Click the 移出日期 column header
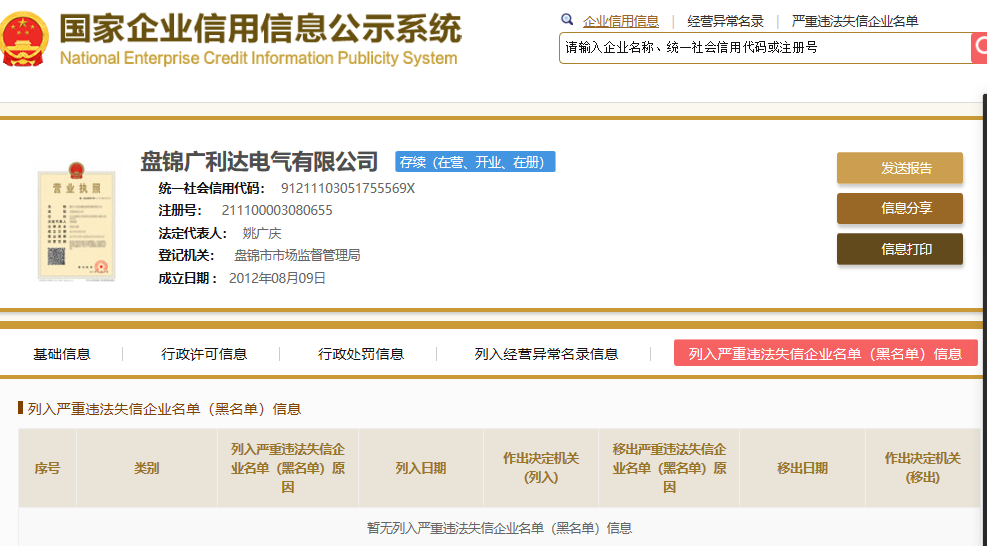The image size is (987, 546). pyautogui.click(x=803, y=468)
